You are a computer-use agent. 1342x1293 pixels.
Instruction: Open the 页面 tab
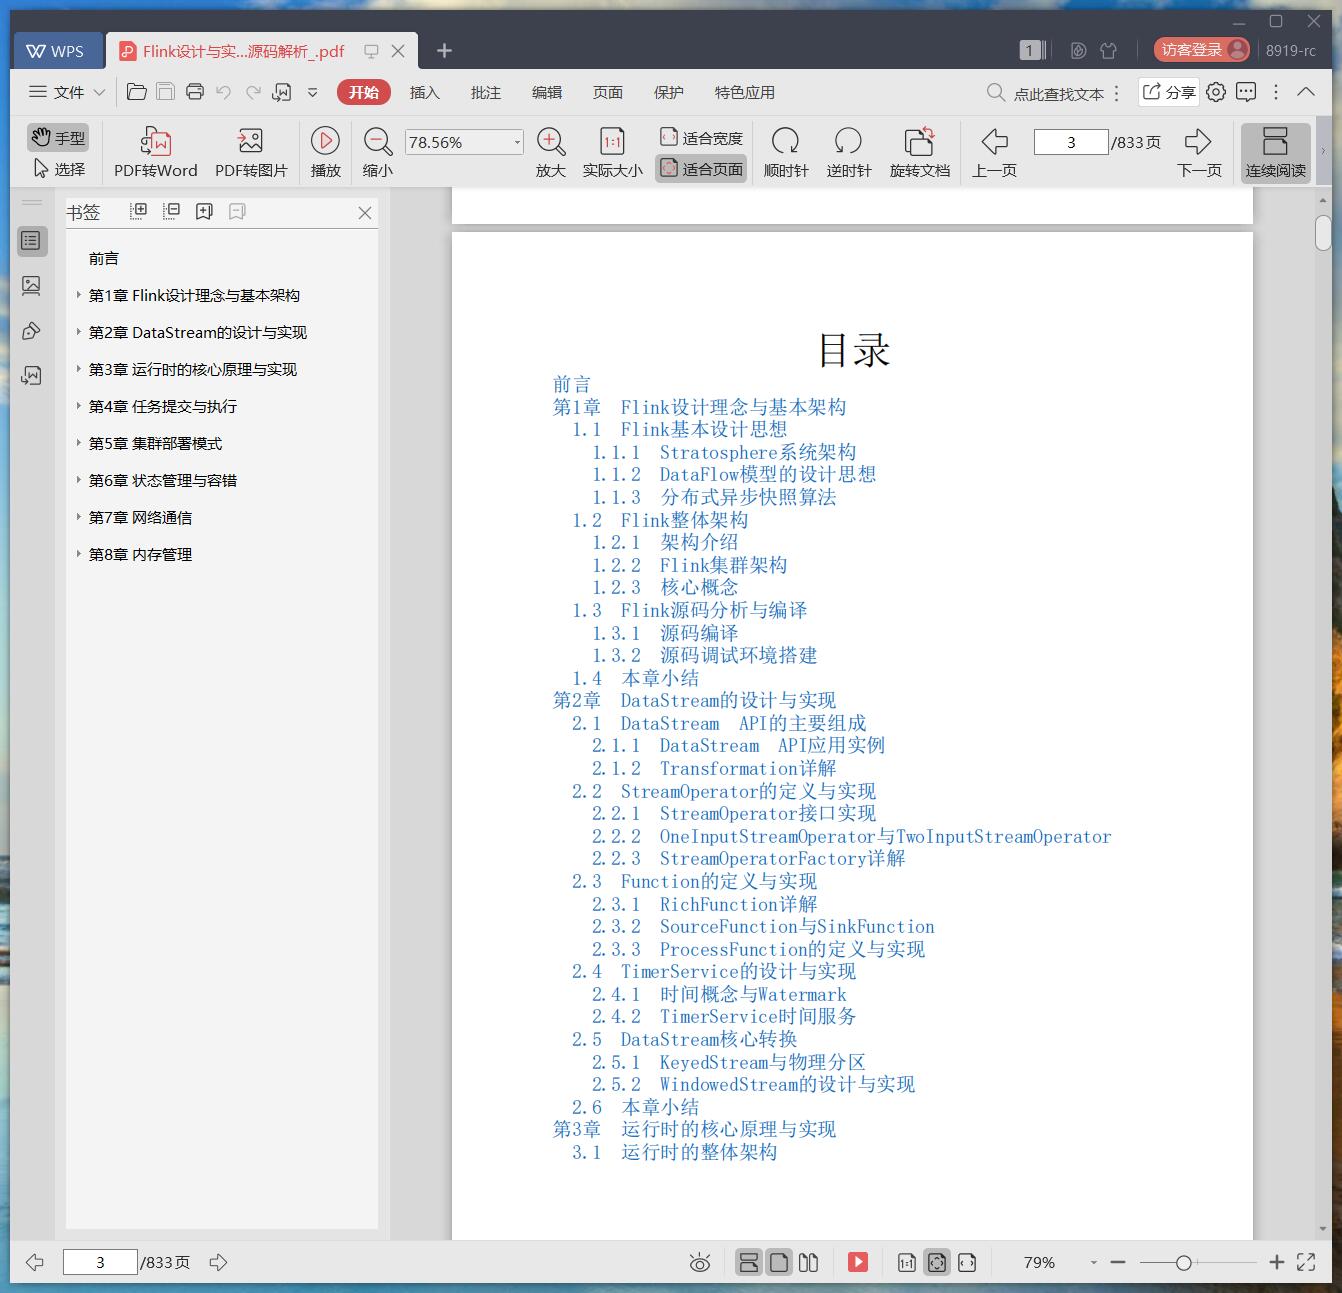pos(608,92)
